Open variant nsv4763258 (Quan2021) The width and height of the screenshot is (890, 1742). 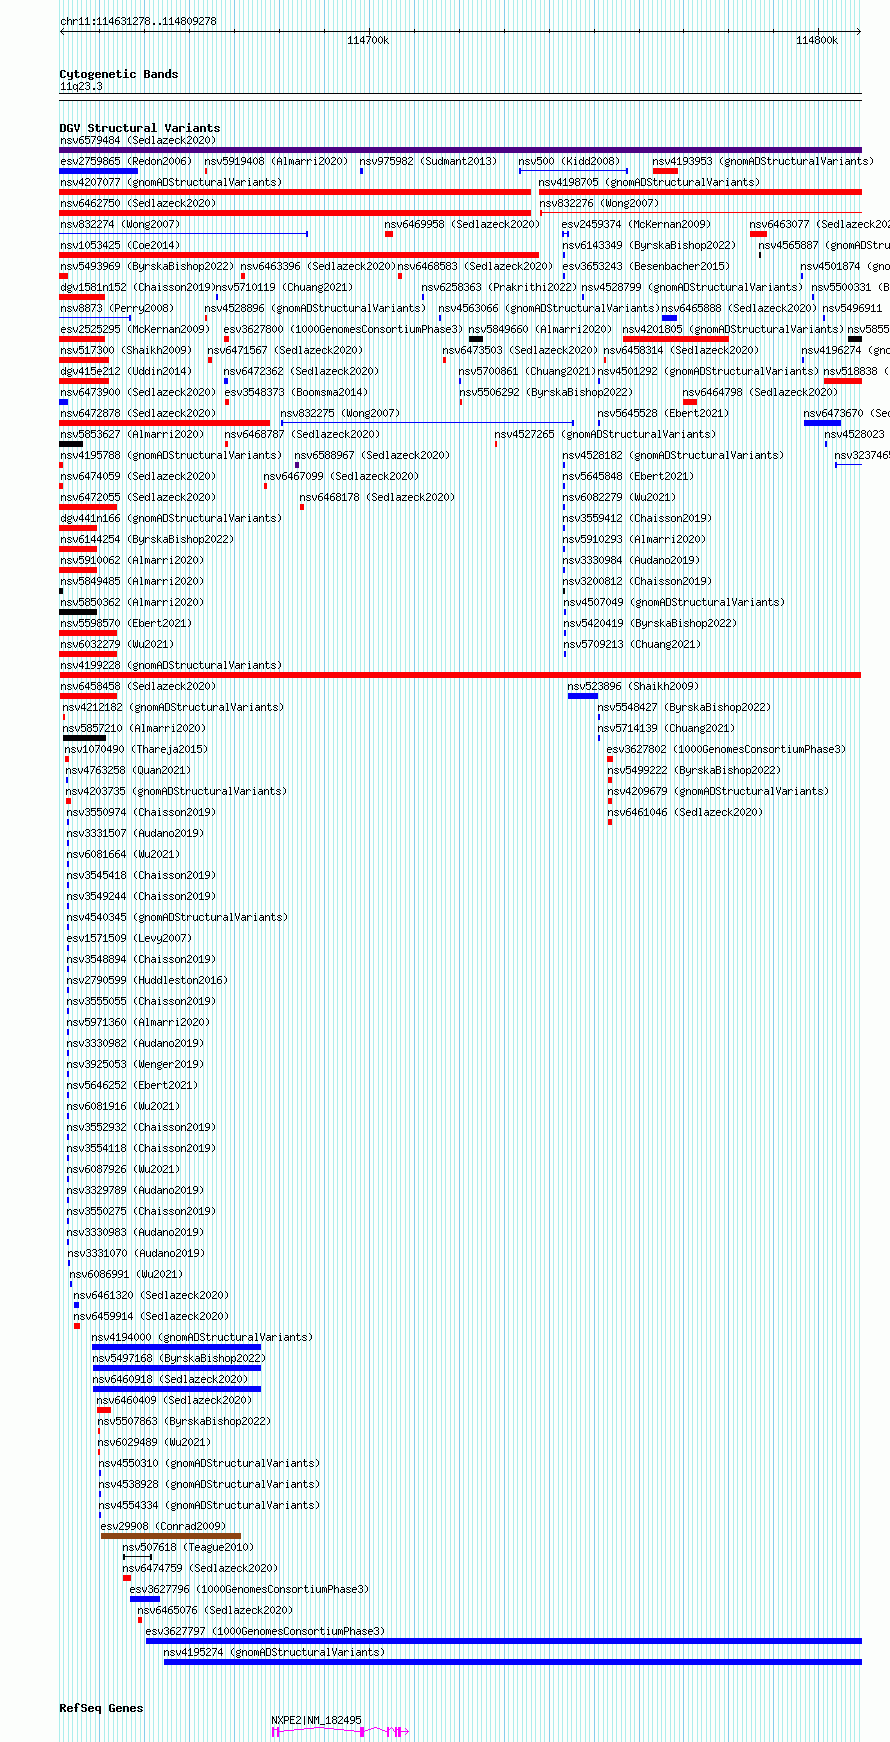[x=128, y=770]
